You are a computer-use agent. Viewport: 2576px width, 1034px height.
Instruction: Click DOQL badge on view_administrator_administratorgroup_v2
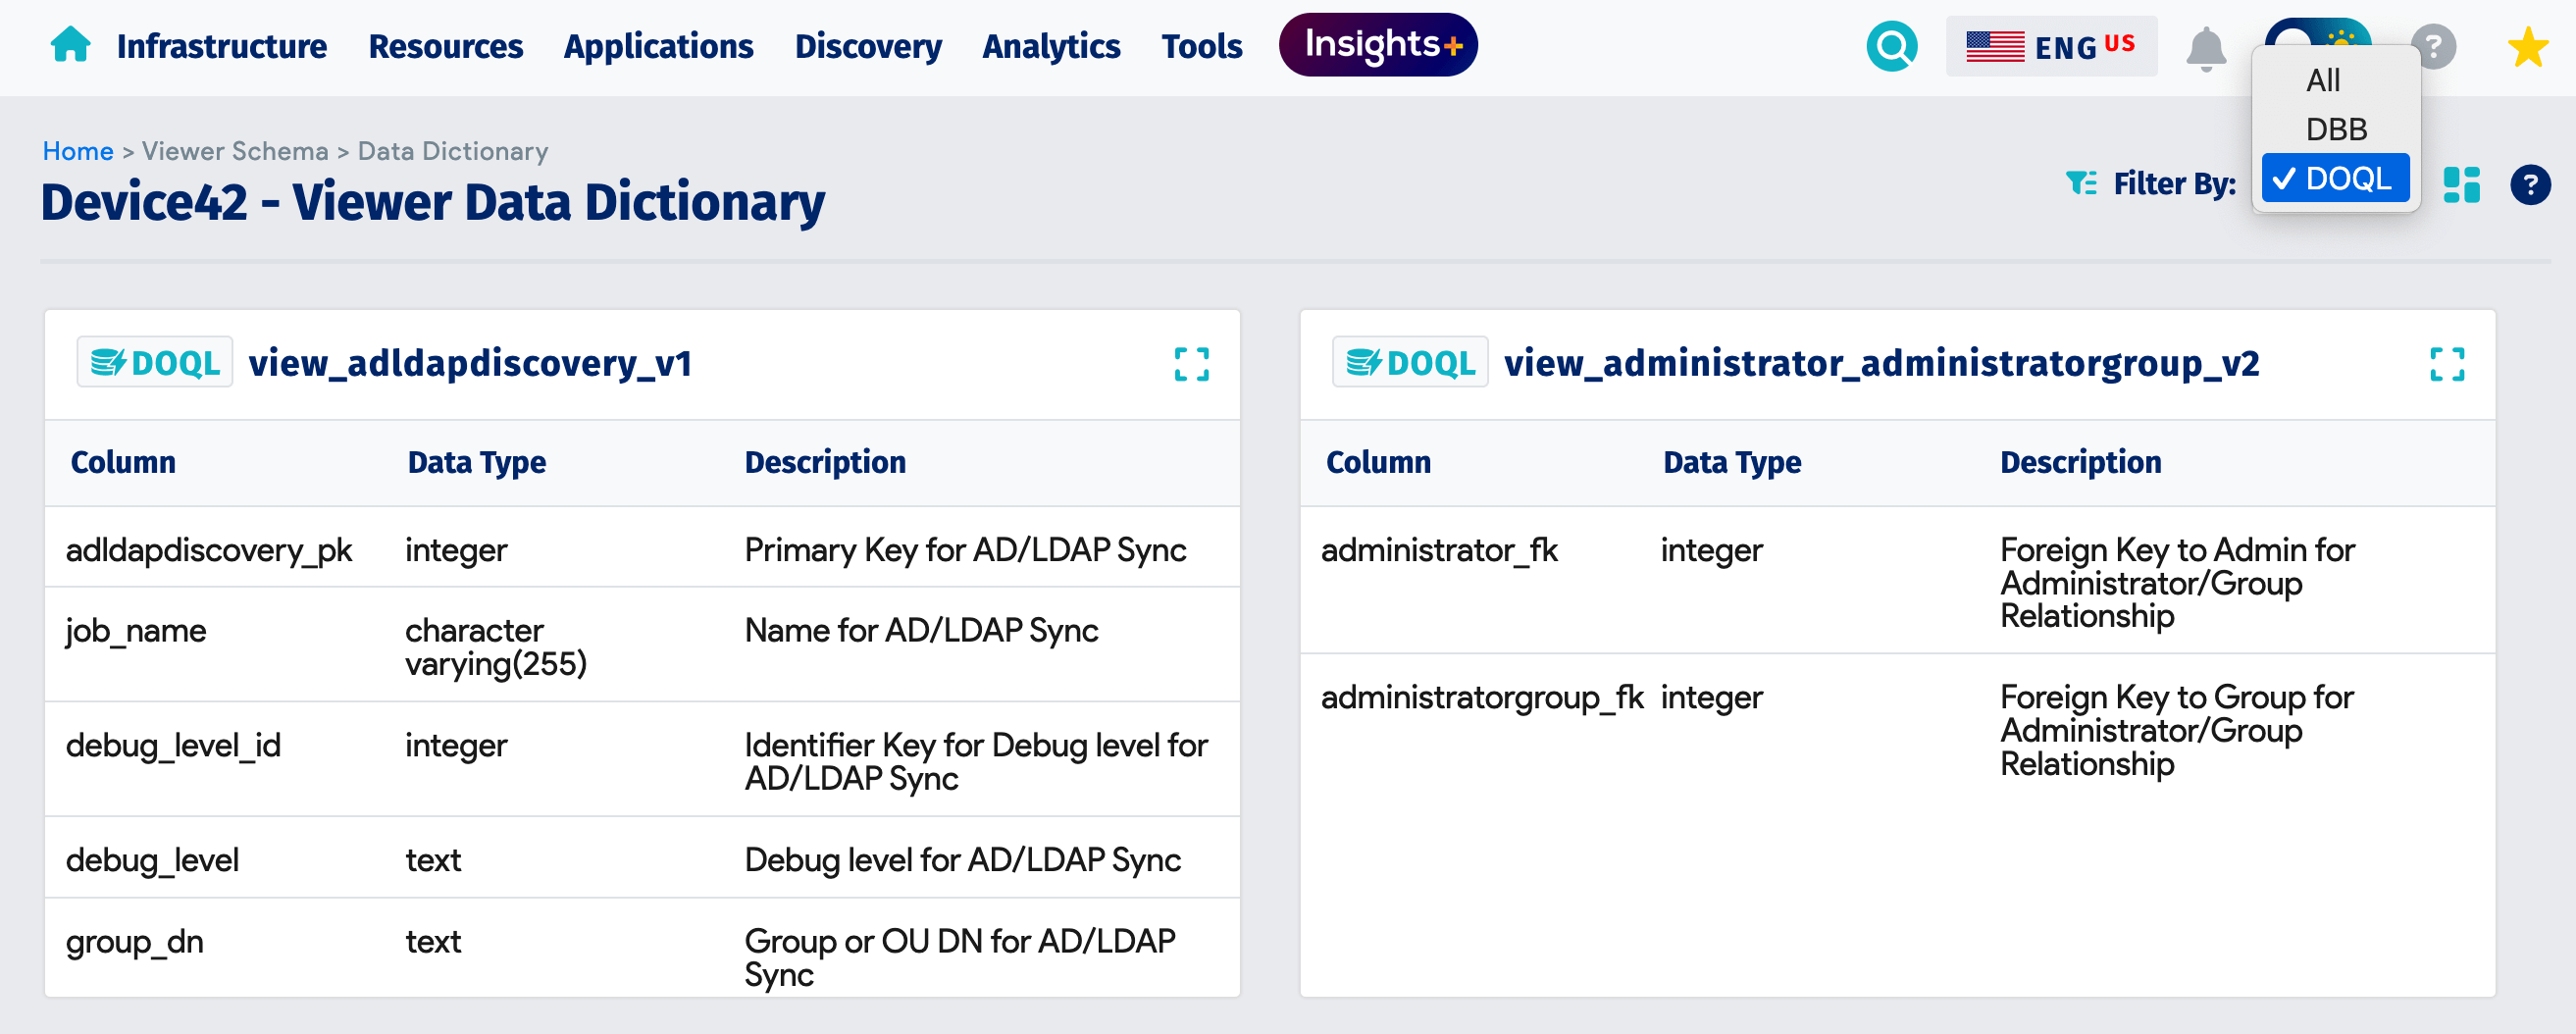[x=1410, y=362]
